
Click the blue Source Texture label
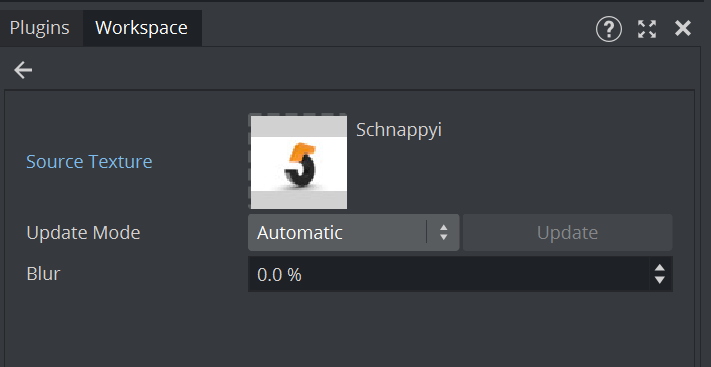tap(89, 161)
